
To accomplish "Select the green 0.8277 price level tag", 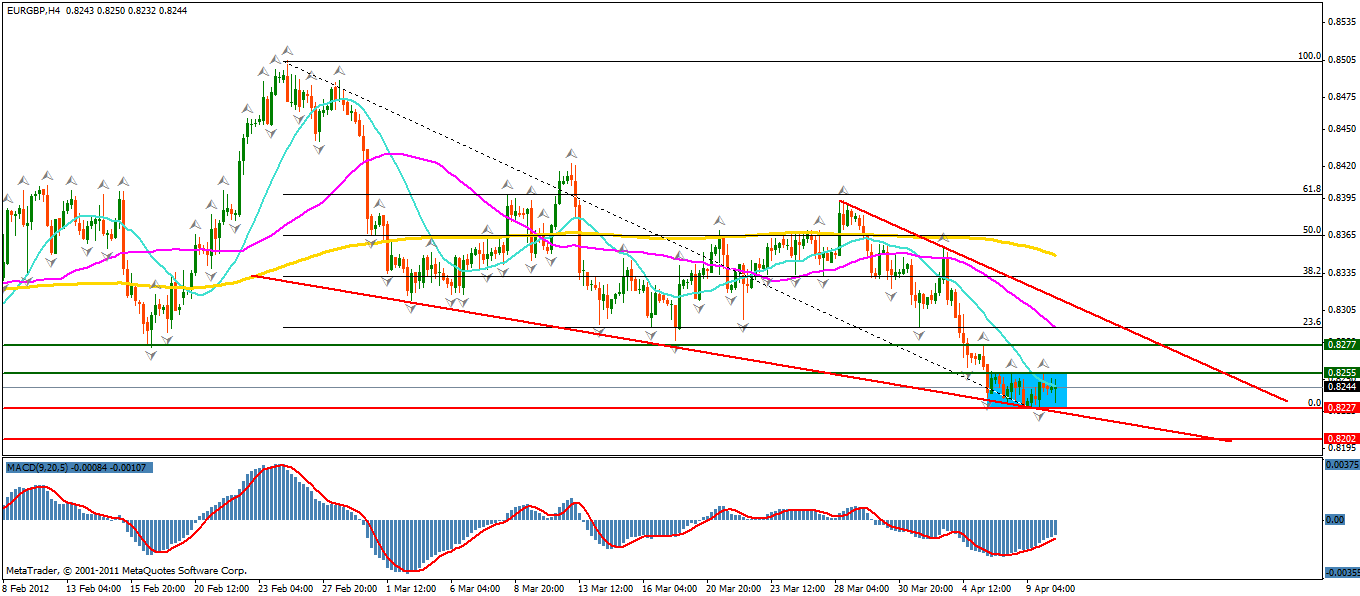I will (1340, 344).
